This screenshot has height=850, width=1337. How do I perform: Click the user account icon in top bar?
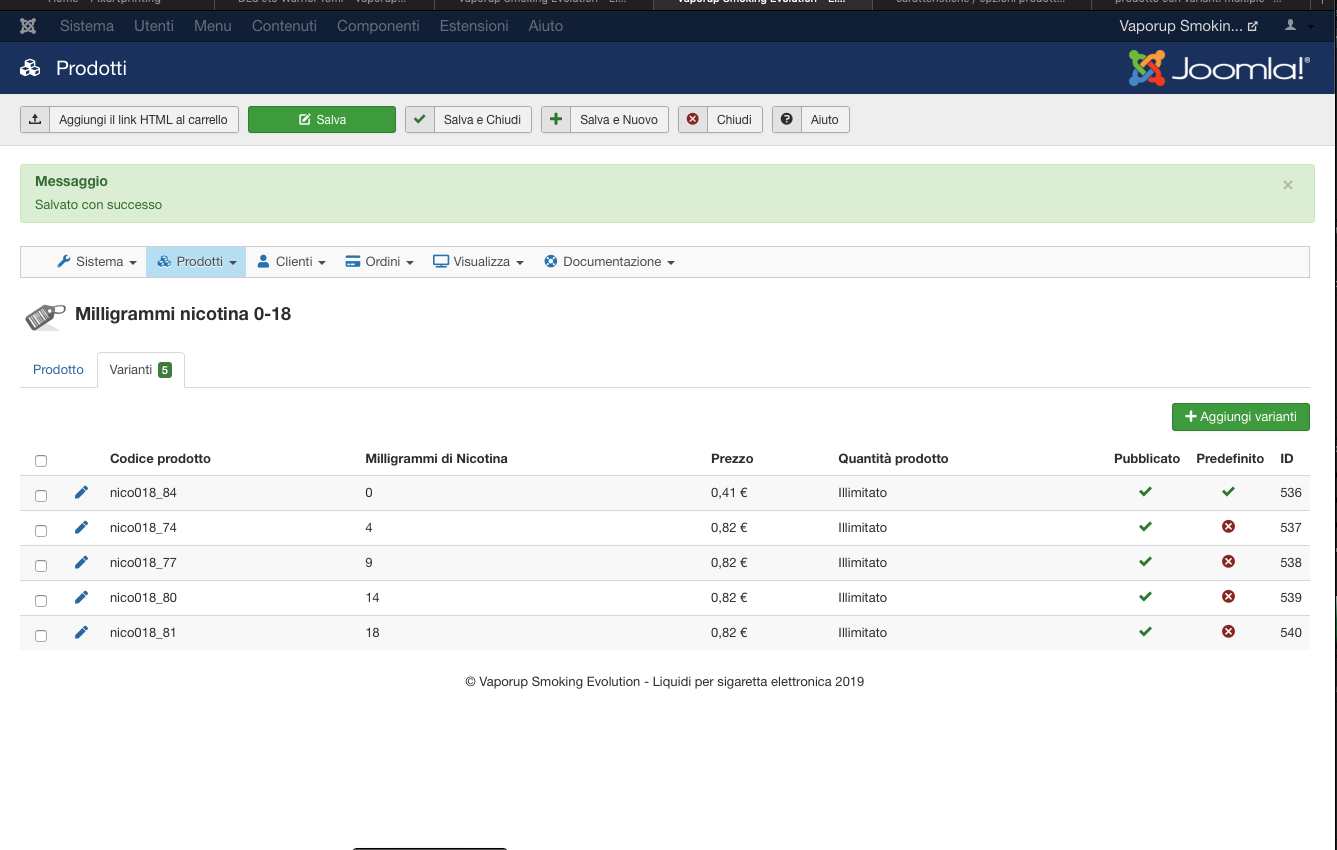1291,25
